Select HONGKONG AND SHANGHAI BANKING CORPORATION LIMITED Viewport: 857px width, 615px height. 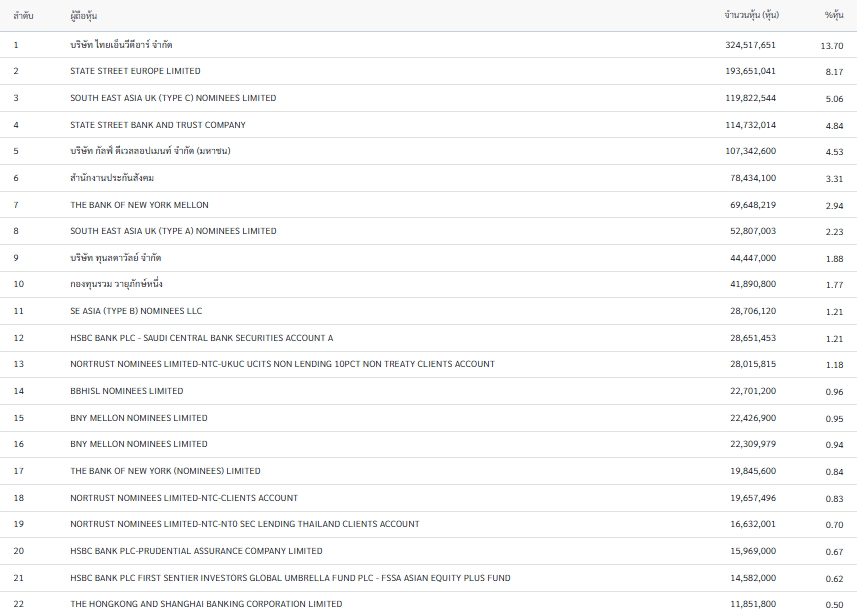coord(206,604)
